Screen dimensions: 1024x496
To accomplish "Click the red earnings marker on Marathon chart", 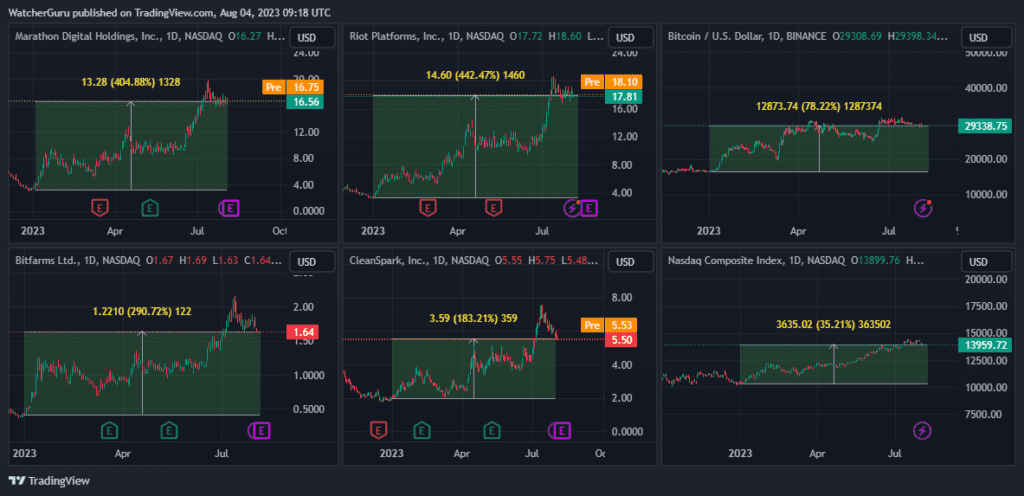I will pyautogui.click(x=99, y=208).
